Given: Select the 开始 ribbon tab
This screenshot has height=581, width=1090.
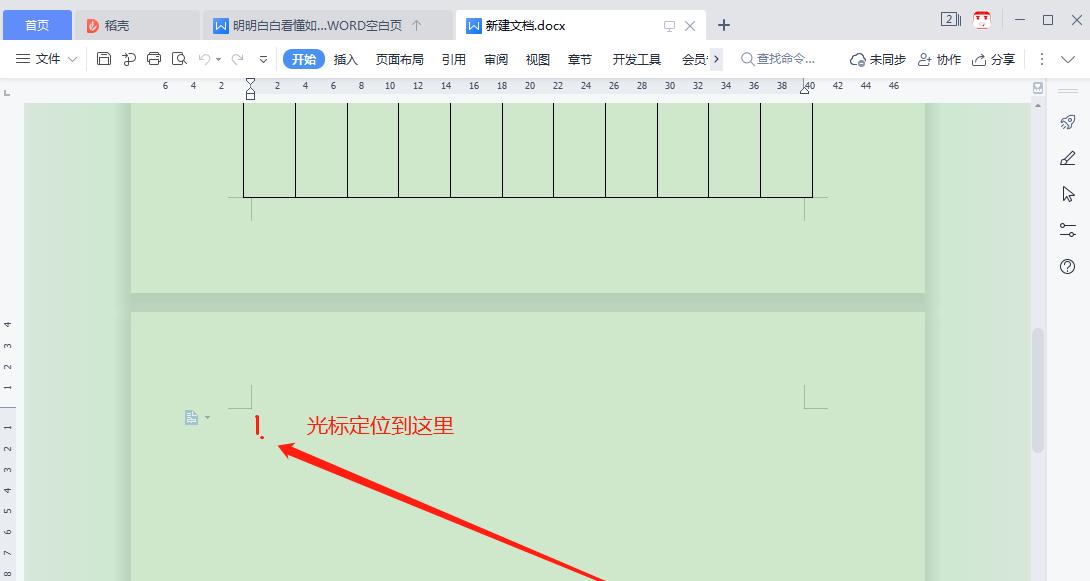Looking at the screenshot, I should tap(304, 59).
